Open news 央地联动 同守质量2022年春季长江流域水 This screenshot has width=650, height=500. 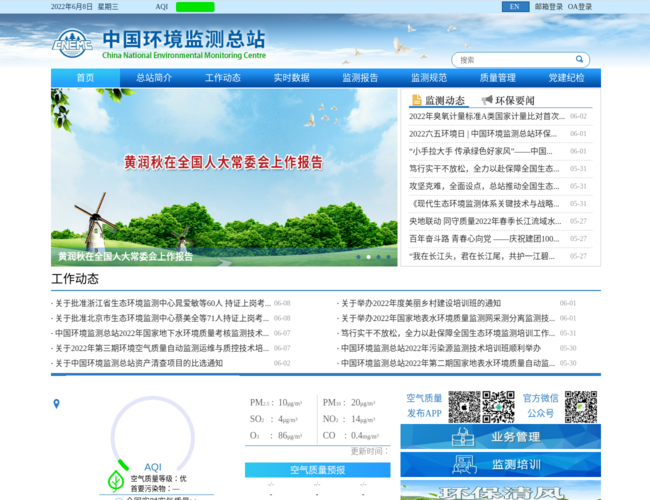[x=485, y=221]
